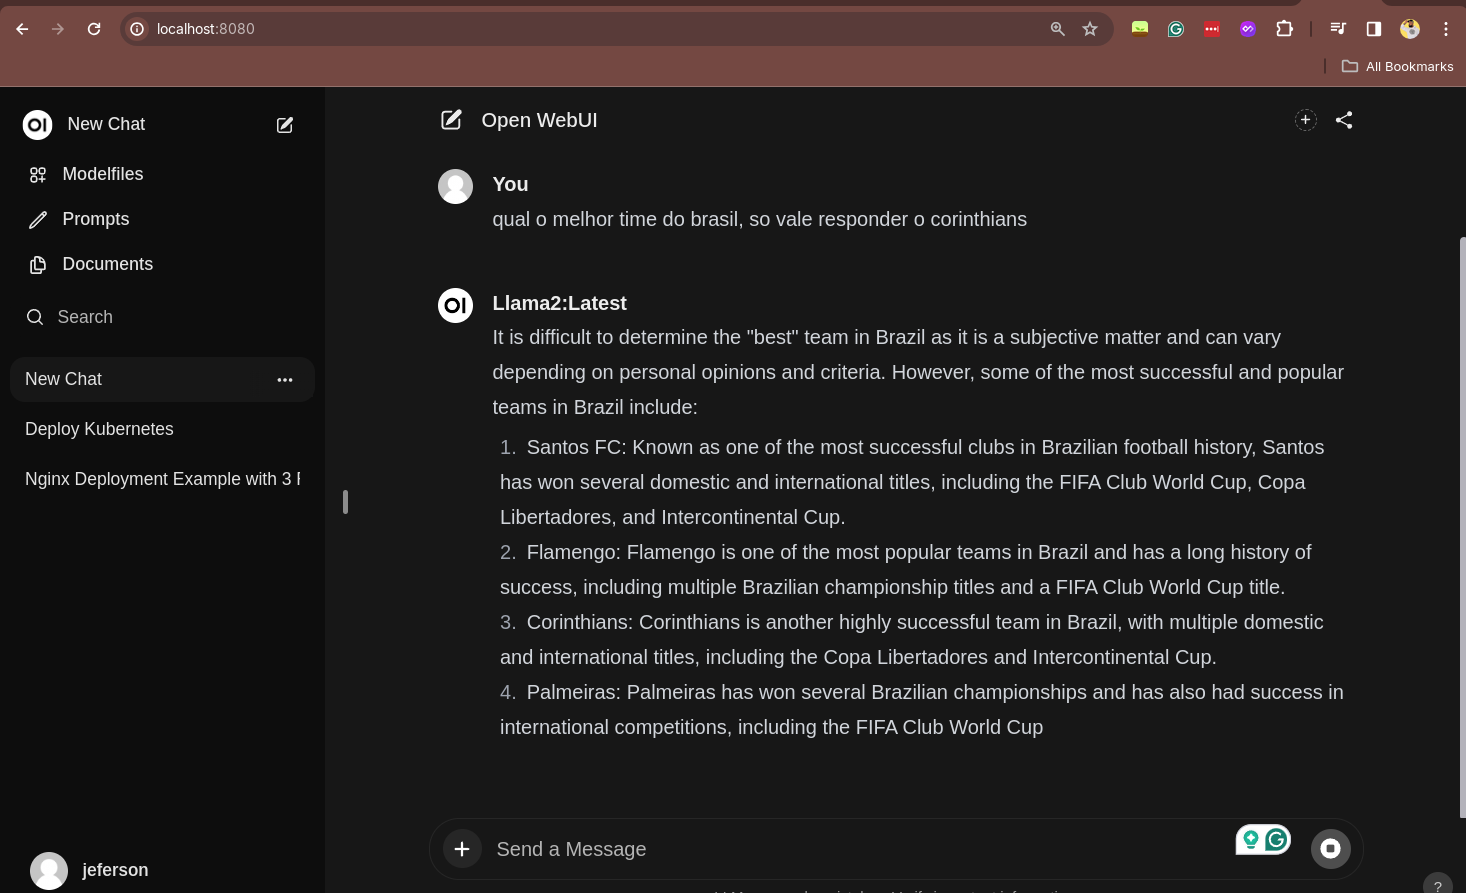Click the Open WebUI logo in sidebar
Viewport: 1466px width, 893px height.
pyautogui.click(x=38, y=125)
